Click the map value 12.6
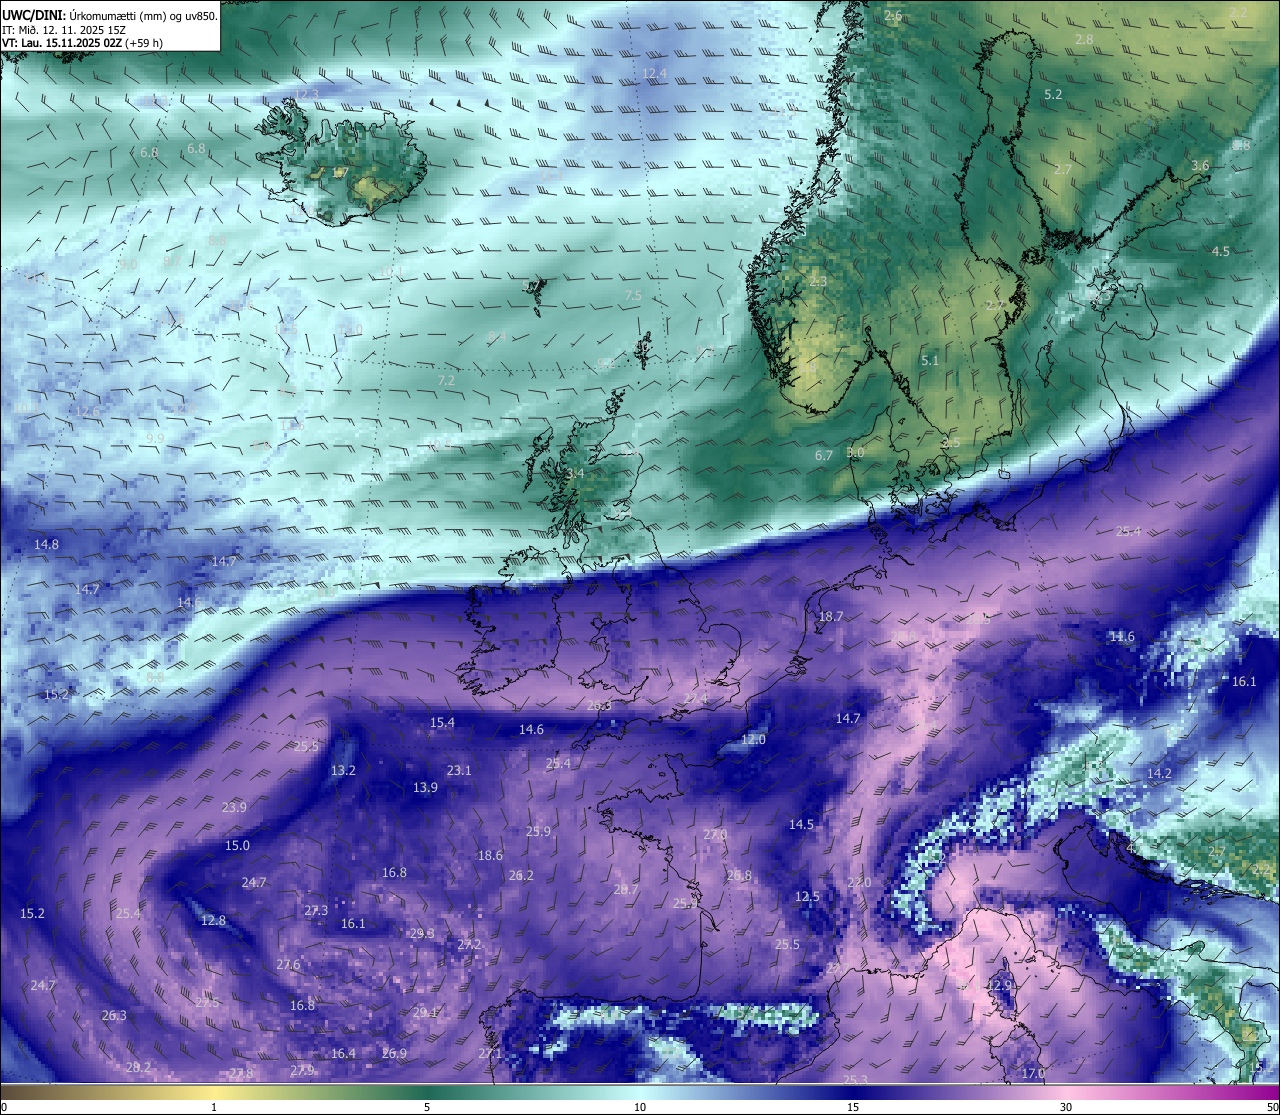 click(x=88, y=411)
